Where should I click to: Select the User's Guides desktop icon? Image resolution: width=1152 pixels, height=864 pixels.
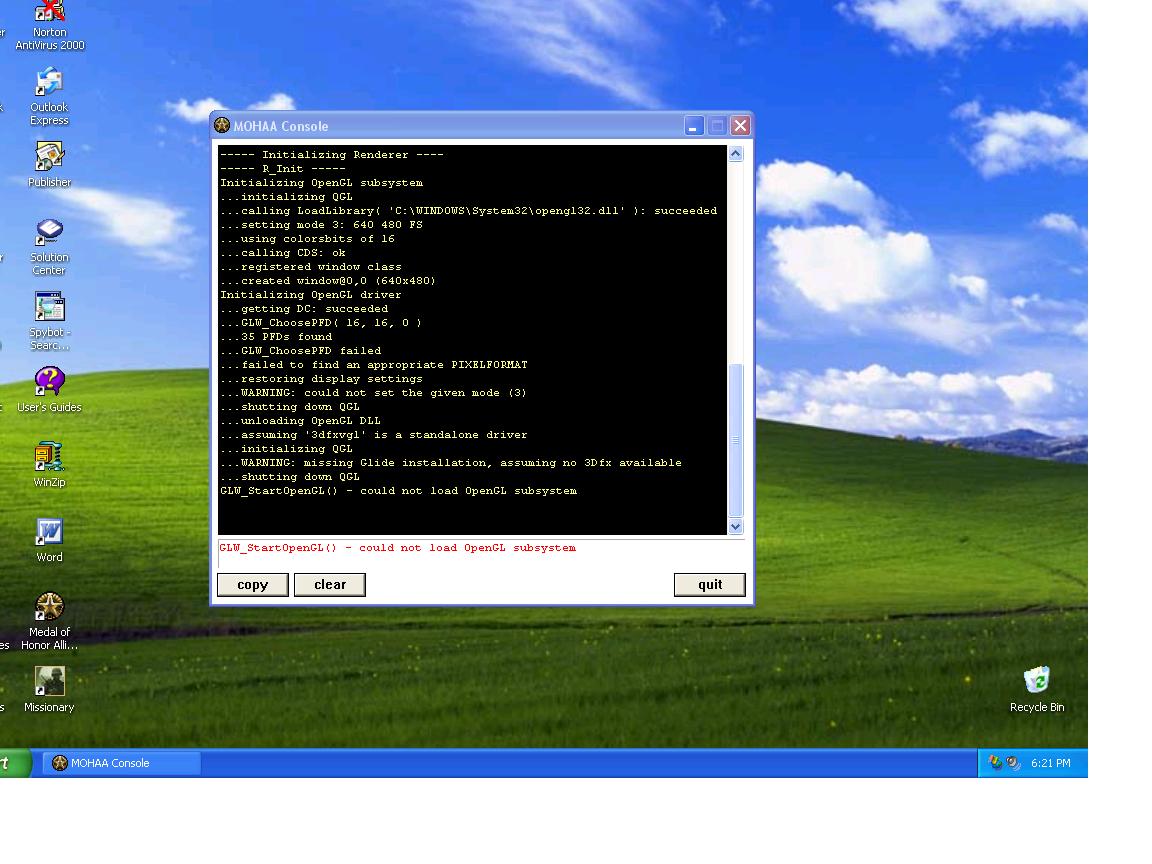(x=49, y=390)
